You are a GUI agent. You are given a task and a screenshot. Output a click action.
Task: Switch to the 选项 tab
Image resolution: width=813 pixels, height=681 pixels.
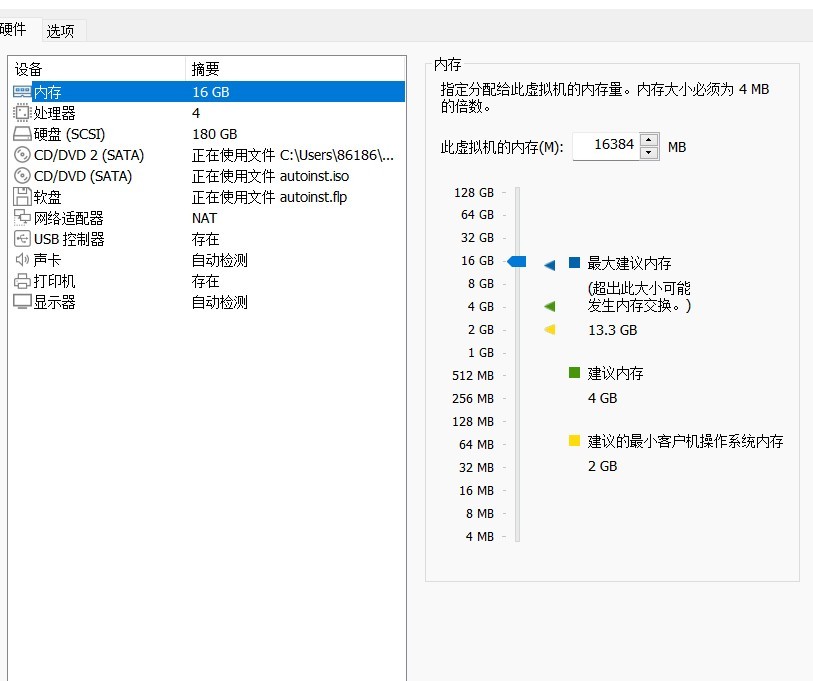click(x=60, y=31)
